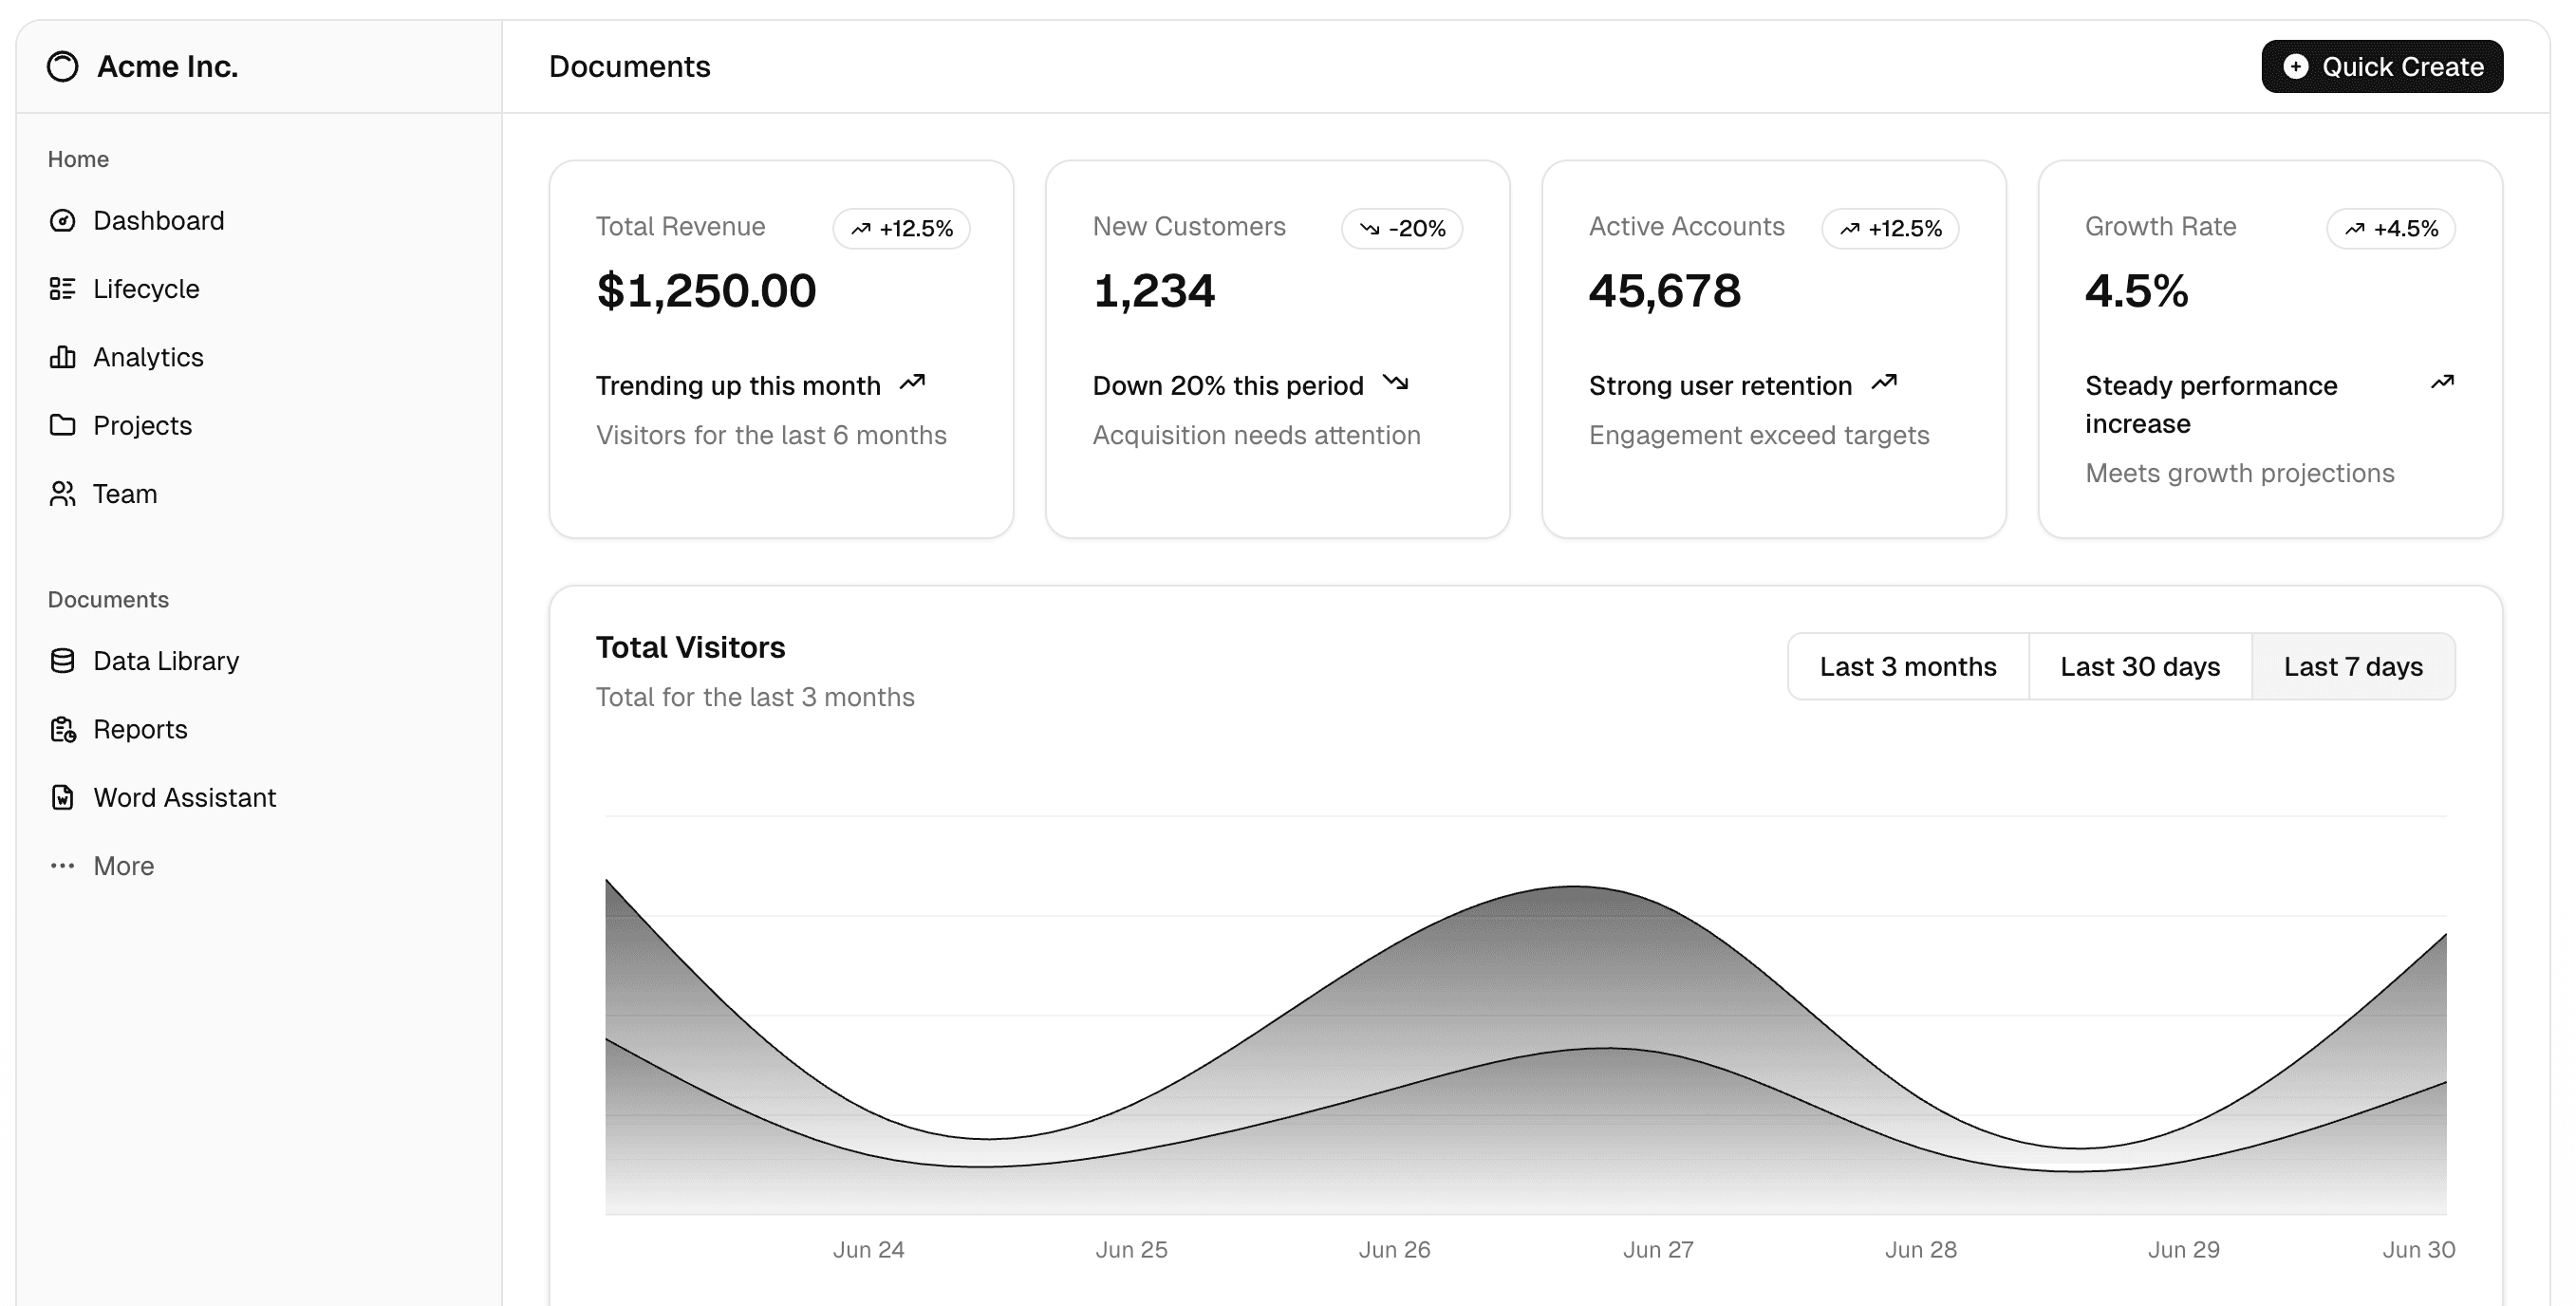Open the Reports sidebar menu item

tap(140, 729)
